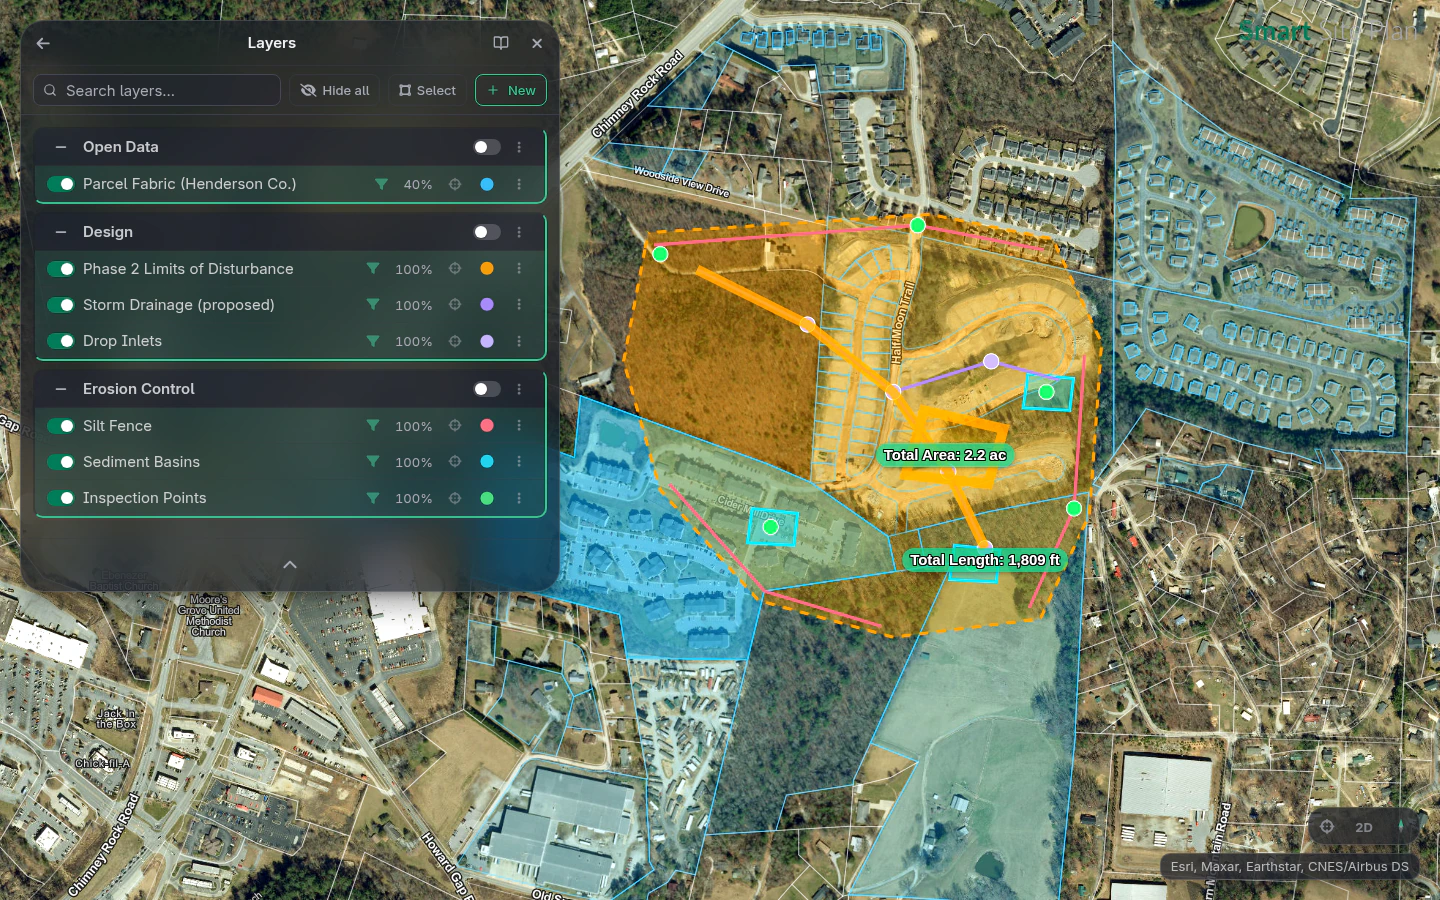Turn off the Sediment Basins layer
The height and width of the screenshot is (900, 1440).
coord(61,462)
